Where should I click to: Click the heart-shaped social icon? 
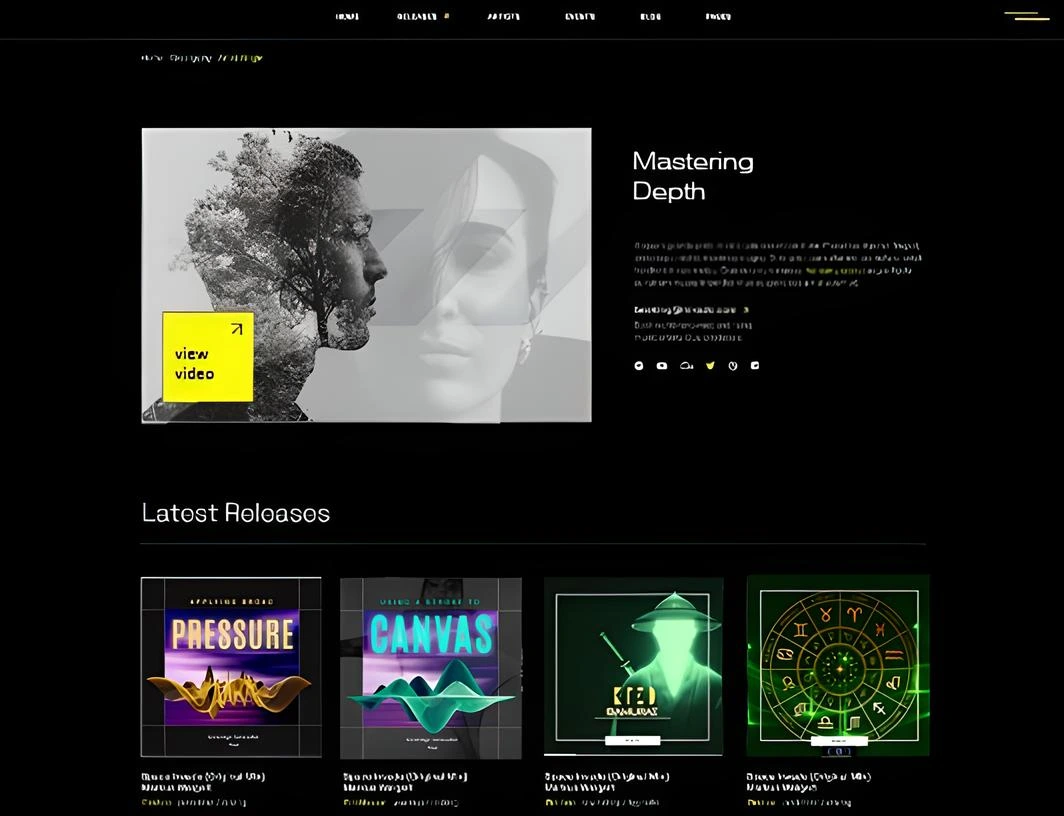point(733,366)
